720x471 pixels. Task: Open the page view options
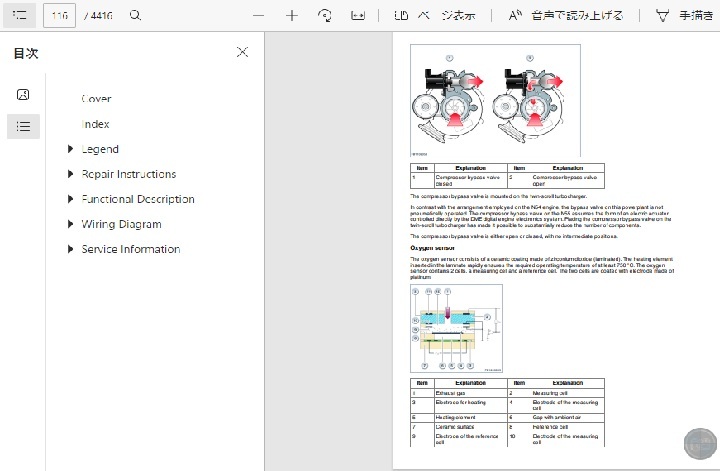(434, 16)
